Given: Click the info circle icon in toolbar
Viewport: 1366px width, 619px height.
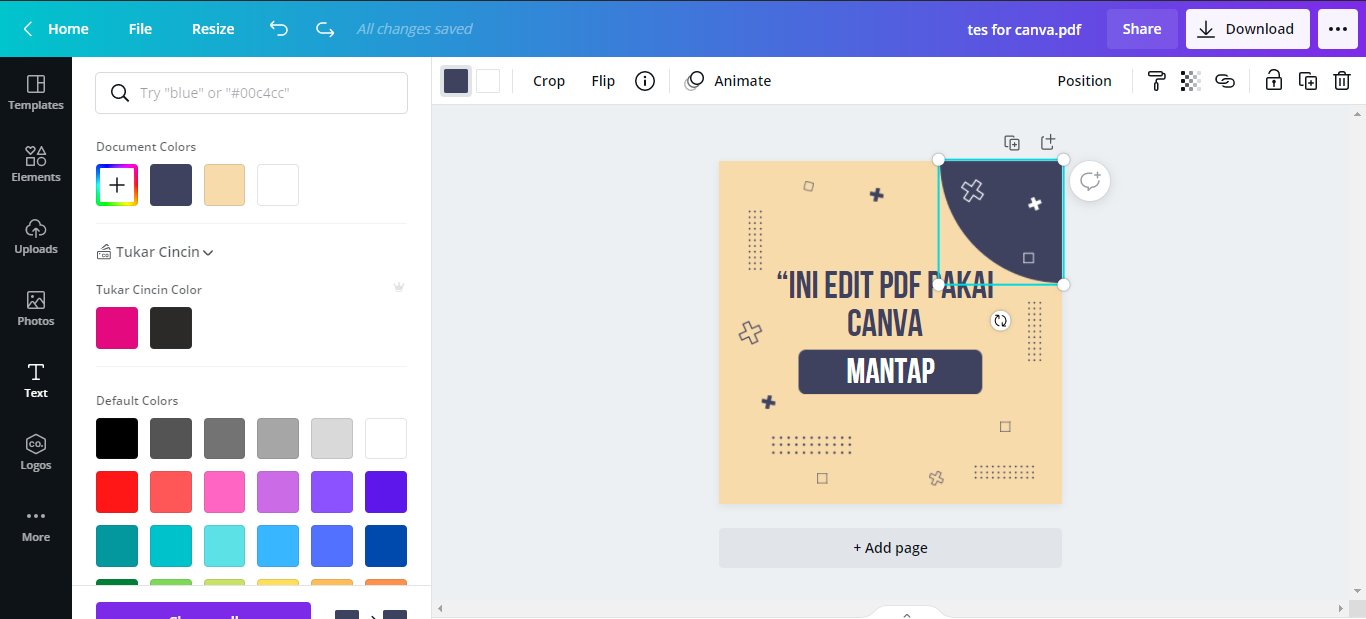Looking at the screenshot, I should click(x=645, y=81).
